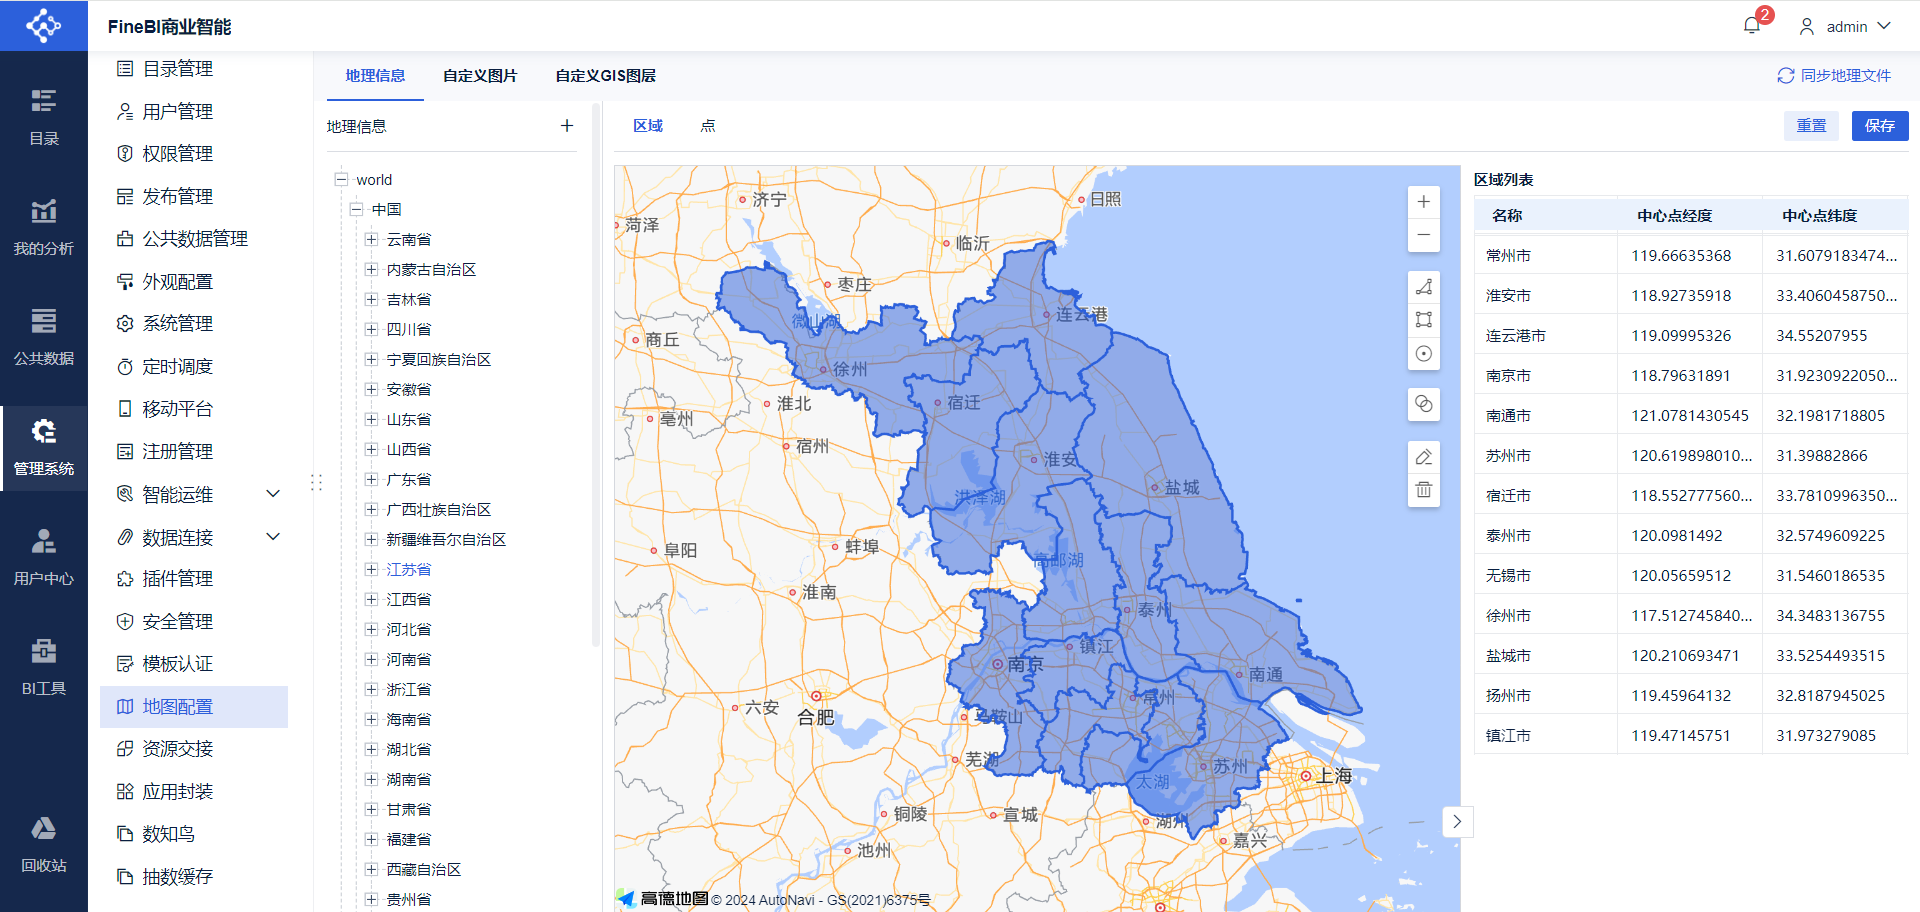Click the 同步地理文件 link
The height and width of the screenshot is (912, 1920).
coord(1834,76)
